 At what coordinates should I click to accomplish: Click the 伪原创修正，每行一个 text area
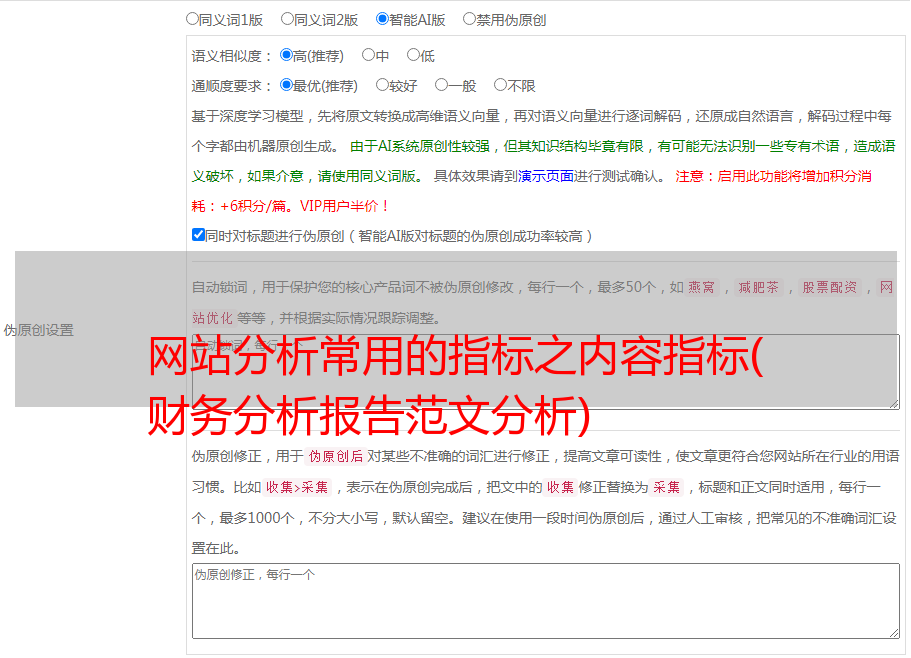[x=546, y=601]
